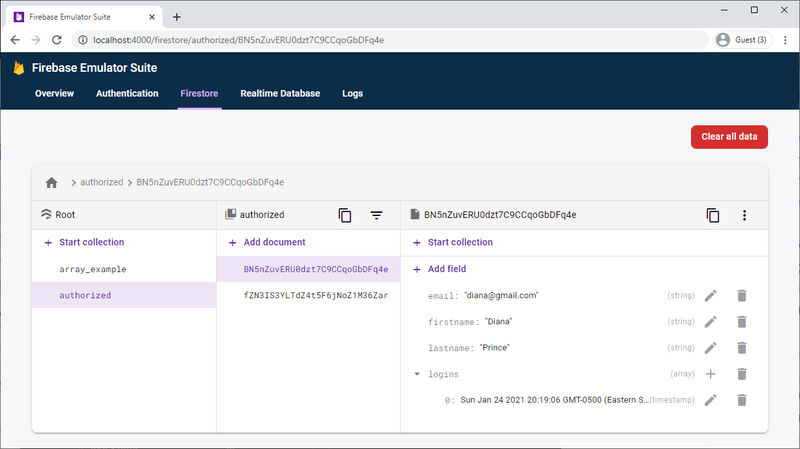
Task: Copy document path icon in document header
Action: coord(713,215)
